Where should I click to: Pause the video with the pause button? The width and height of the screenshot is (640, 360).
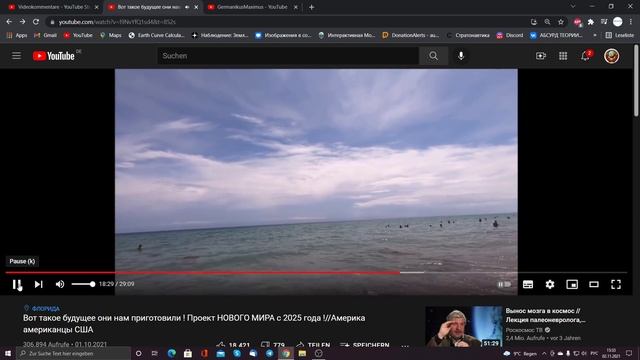[x=16, y=284]
